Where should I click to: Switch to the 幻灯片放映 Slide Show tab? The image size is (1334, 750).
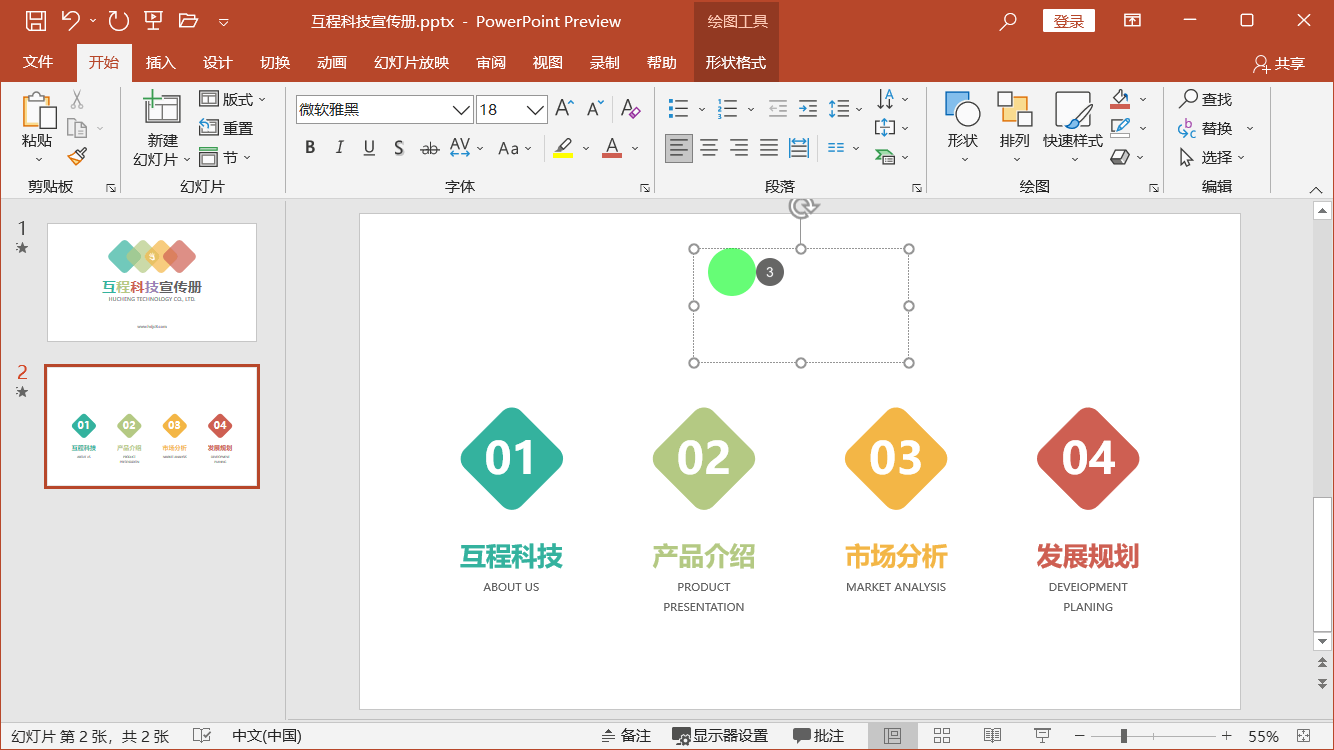[411, 62]
